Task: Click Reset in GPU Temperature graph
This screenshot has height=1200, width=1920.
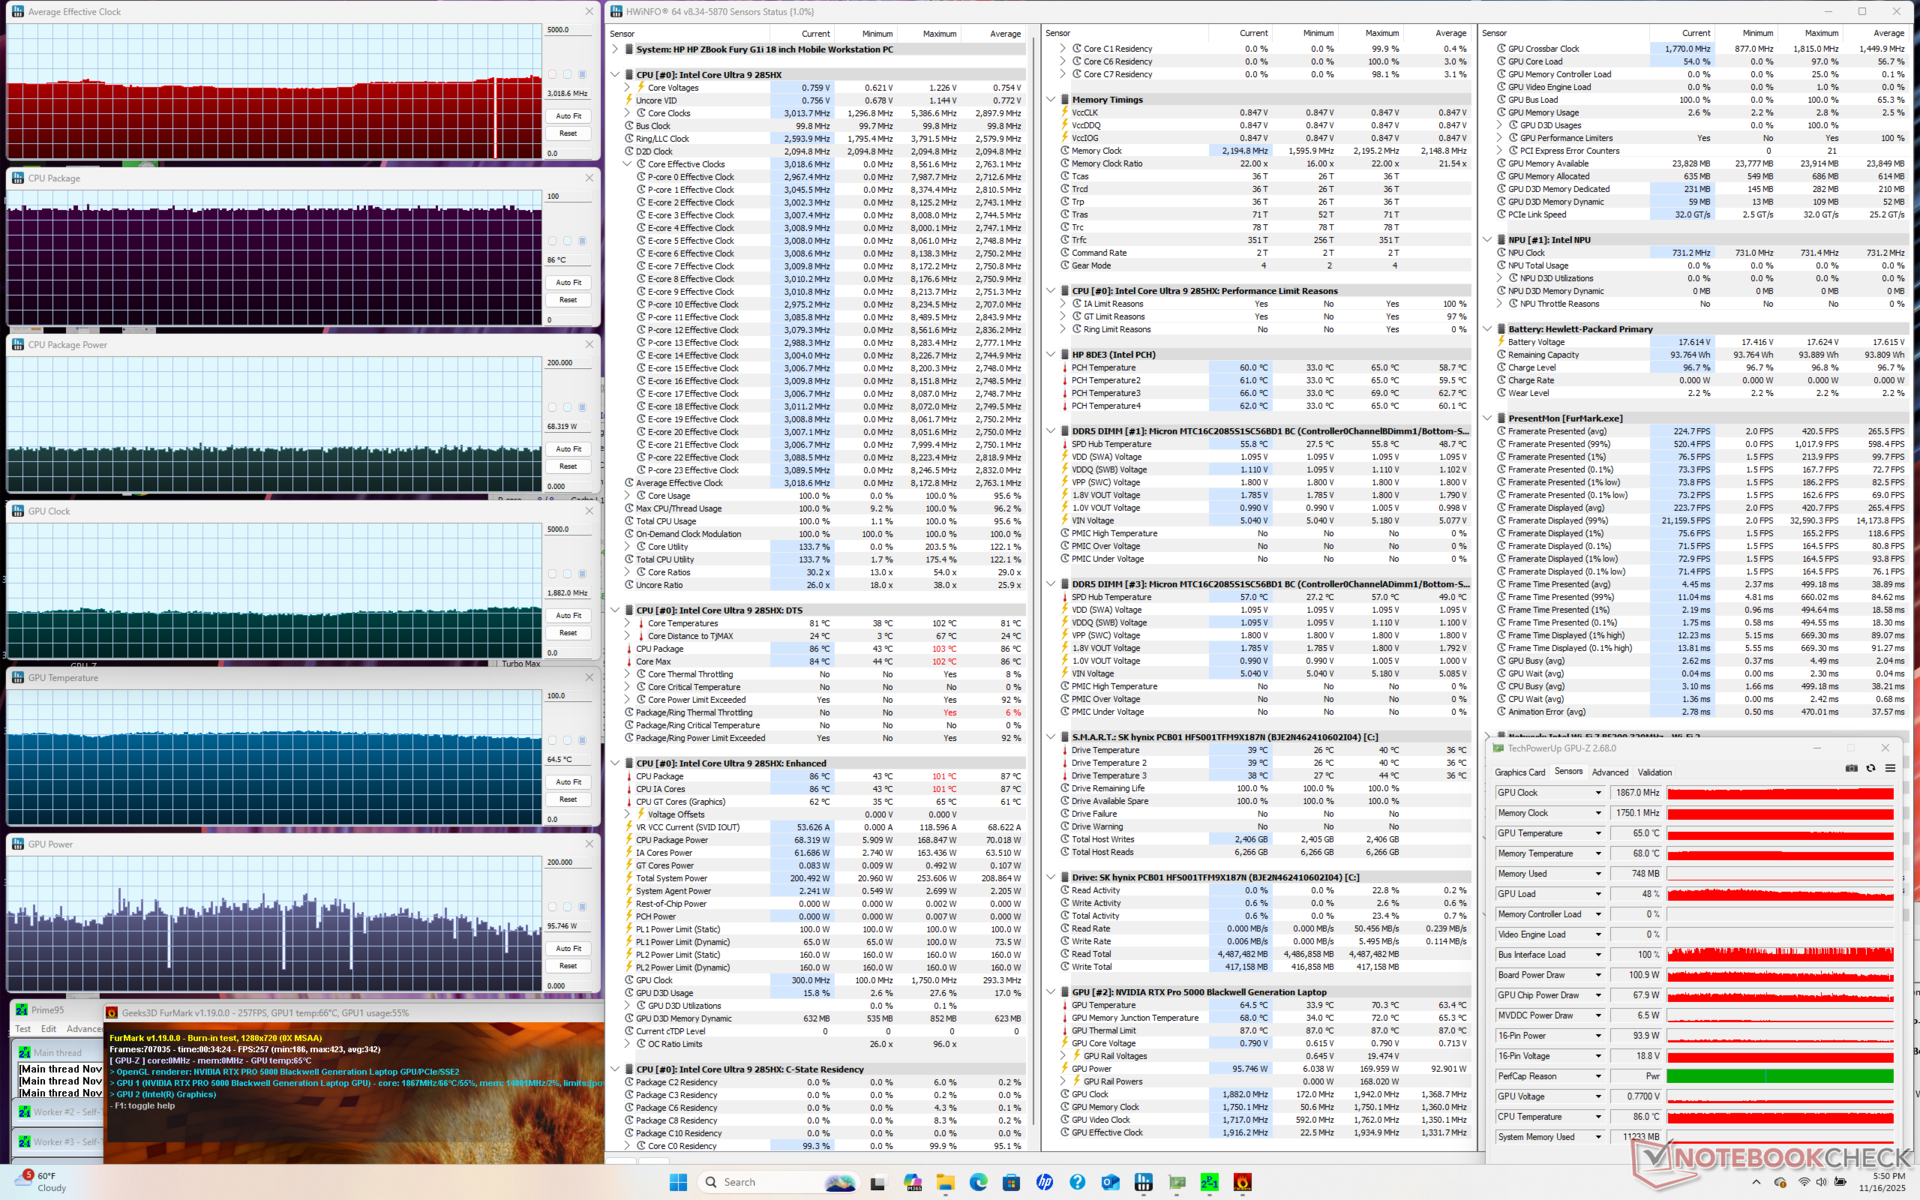Action: [569, 799]
